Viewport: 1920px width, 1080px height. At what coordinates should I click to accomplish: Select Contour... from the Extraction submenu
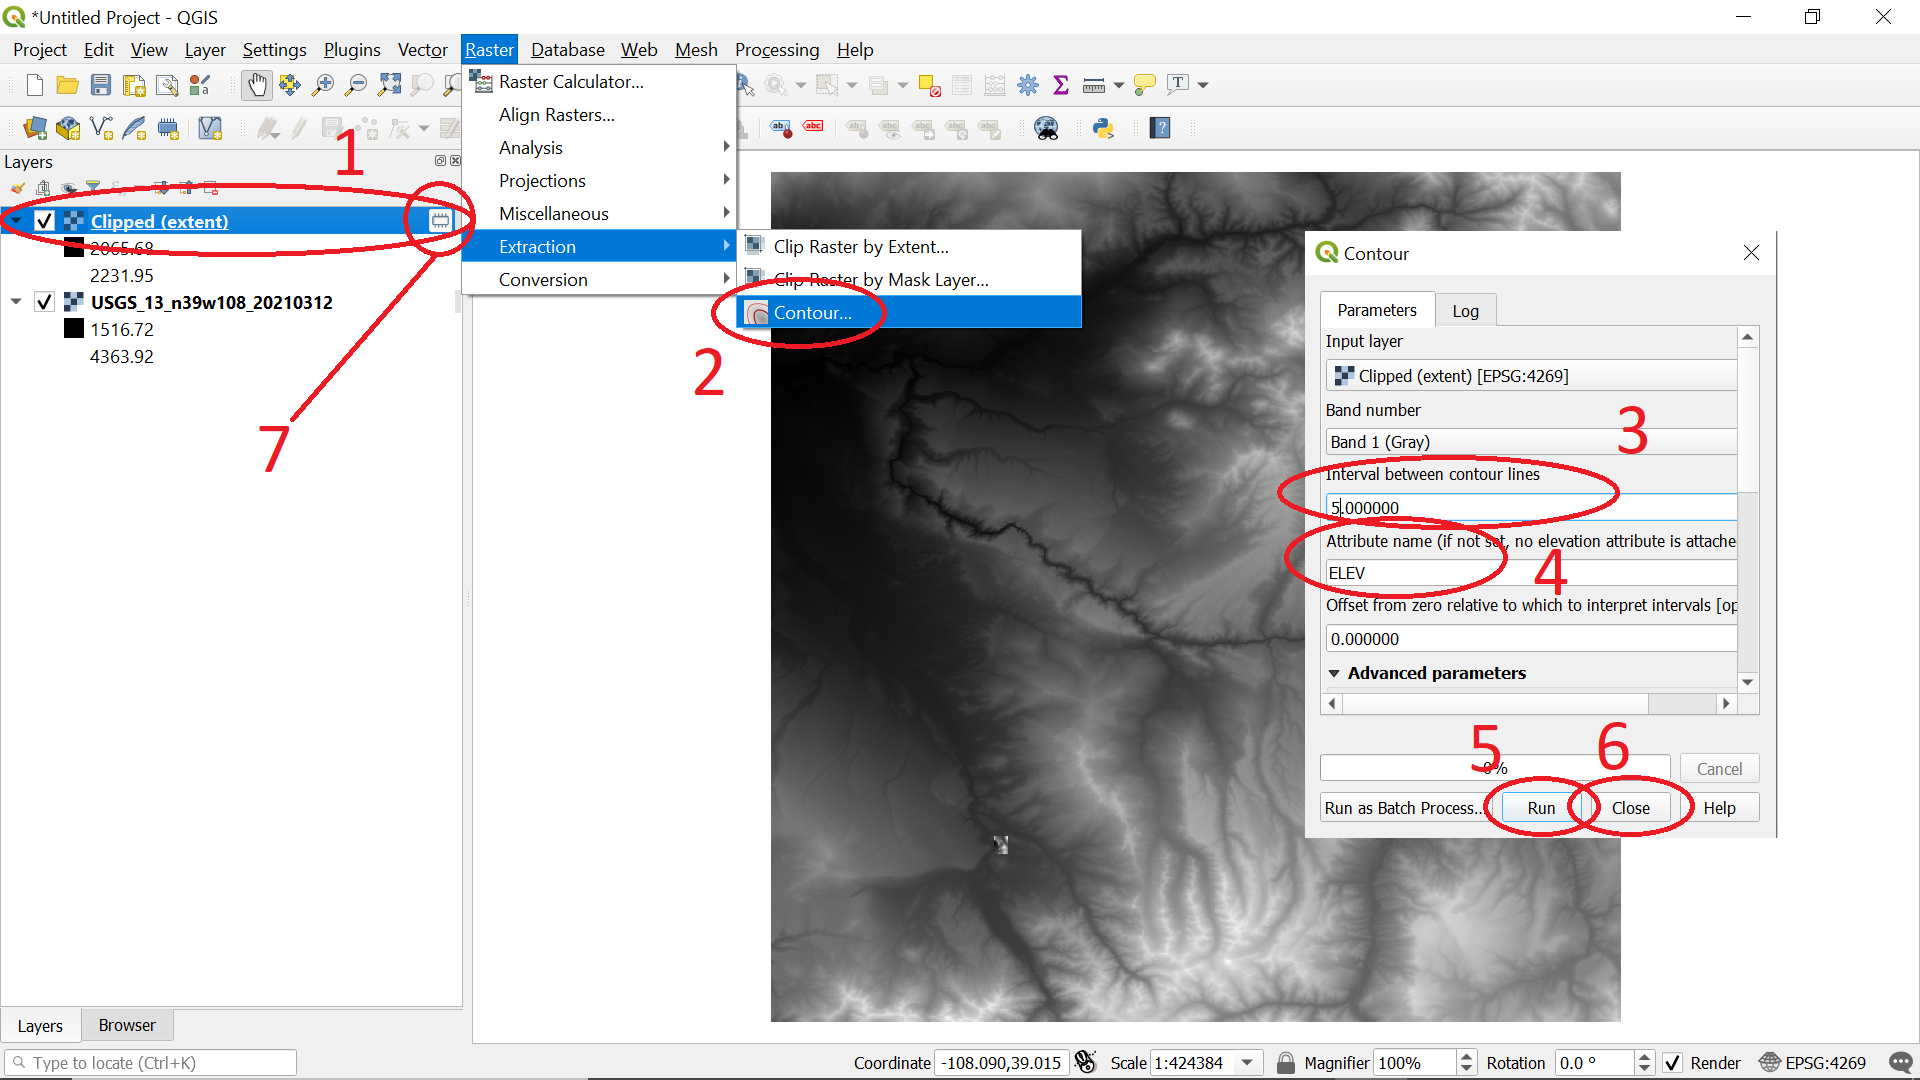coord(812,313)
